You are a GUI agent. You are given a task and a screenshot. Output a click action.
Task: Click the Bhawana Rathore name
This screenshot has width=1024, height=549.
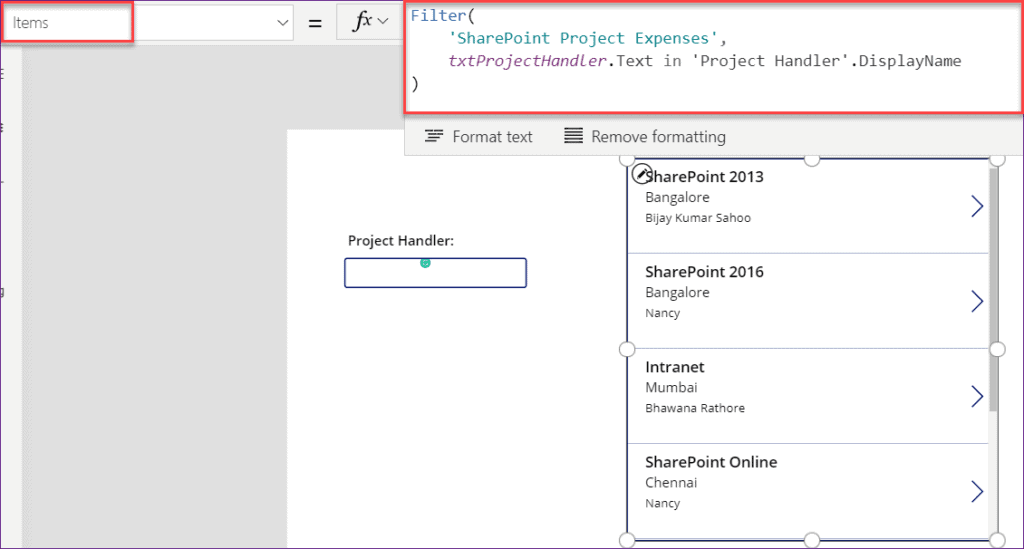(695, 408)
